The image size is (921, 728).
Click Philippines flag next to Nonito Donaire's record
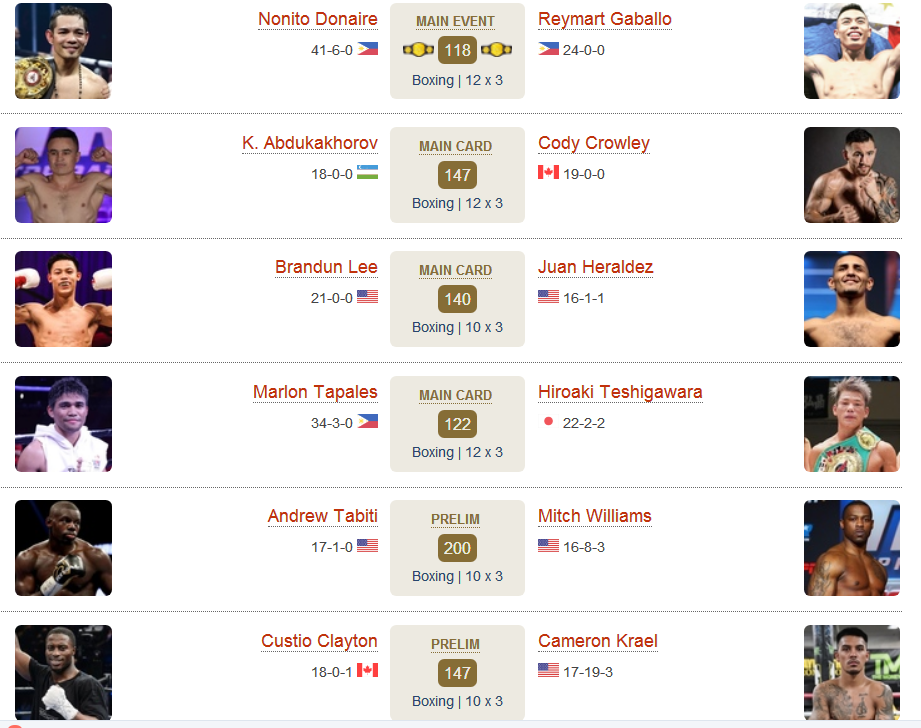tap(368, 49)
